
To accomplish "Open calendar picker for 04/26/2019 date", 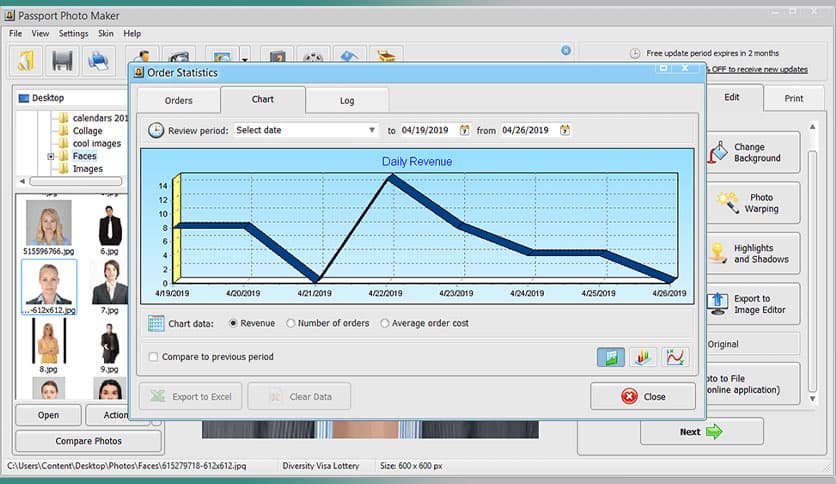I will (x=565, y=130).
